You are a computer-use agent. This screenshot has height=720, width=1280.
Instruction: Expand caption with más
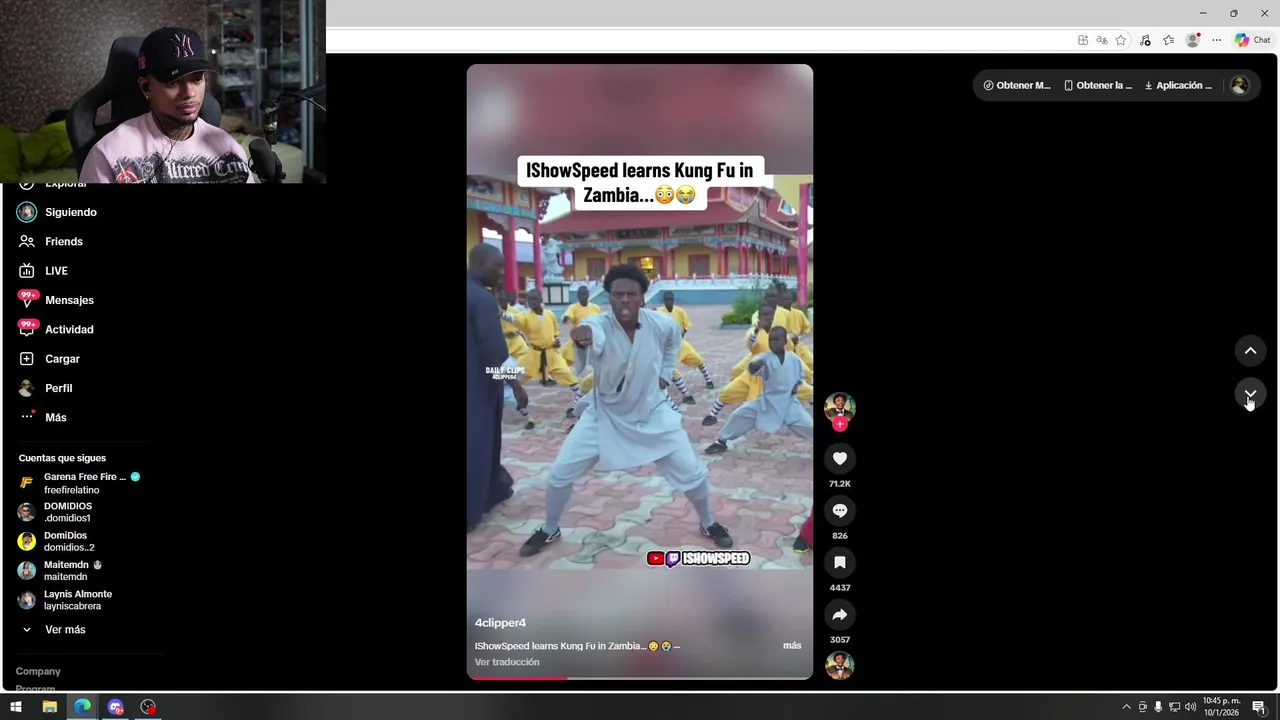click(792, 646)
